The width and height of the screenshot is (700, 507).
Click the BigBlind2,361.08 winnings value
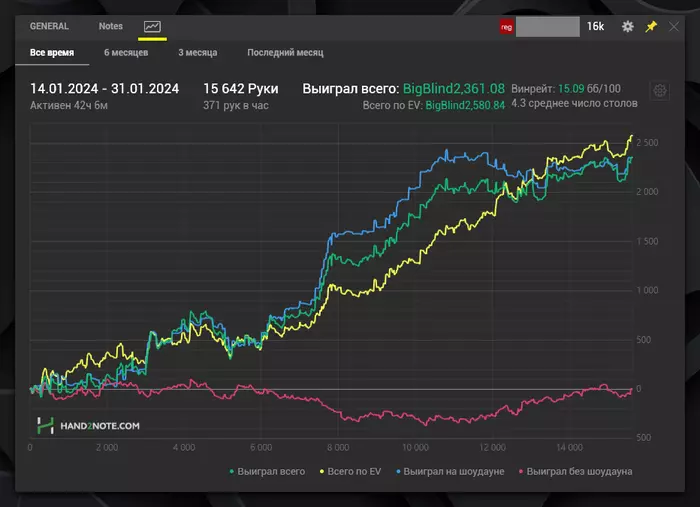point(454,89)
